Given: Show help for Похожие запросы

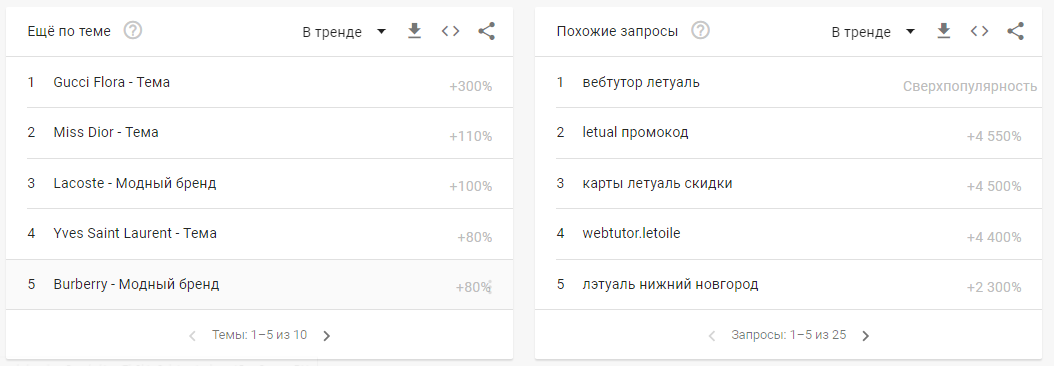Looking at the screenshot, I should pos(701,31).
